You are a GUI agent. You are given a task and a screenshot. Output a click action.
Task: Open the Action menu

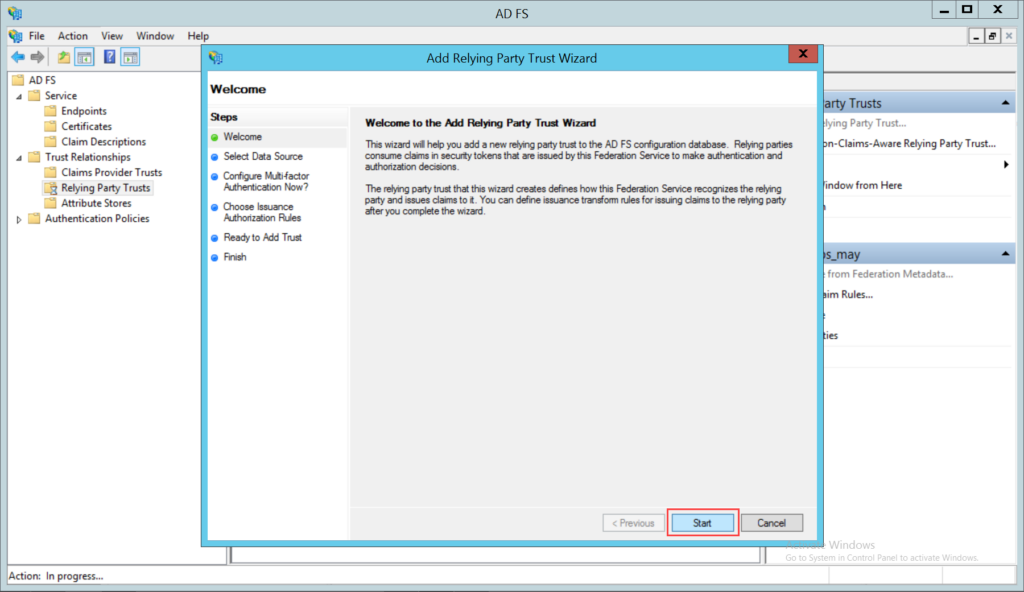73,35
